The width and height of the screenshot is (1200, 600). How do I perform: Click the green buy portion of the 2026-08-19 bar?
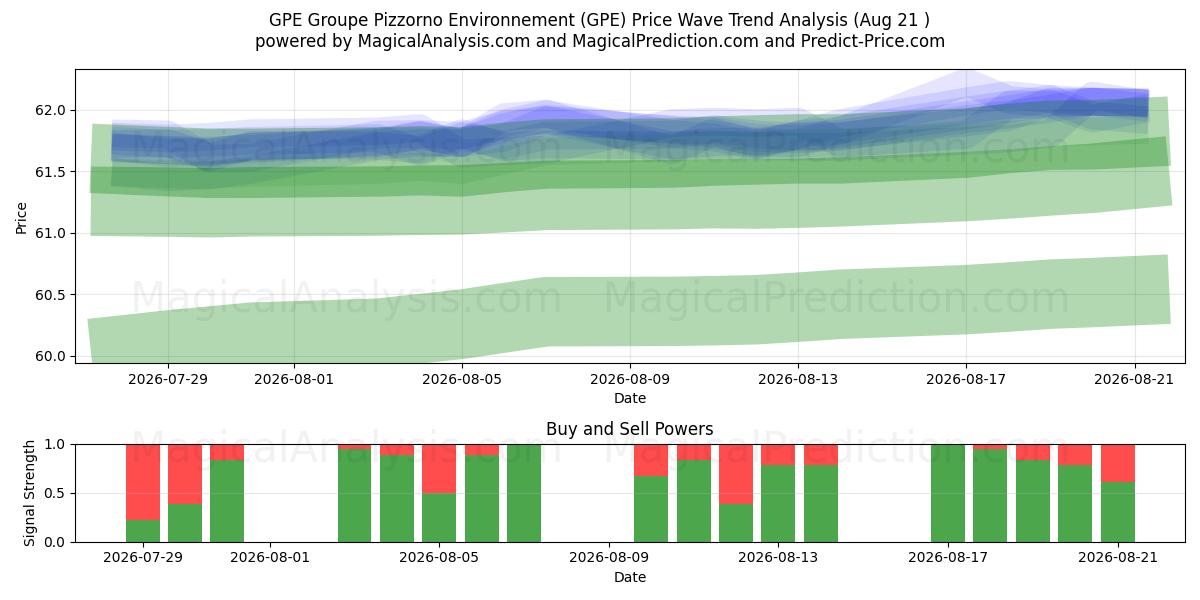coord(1033,501)
